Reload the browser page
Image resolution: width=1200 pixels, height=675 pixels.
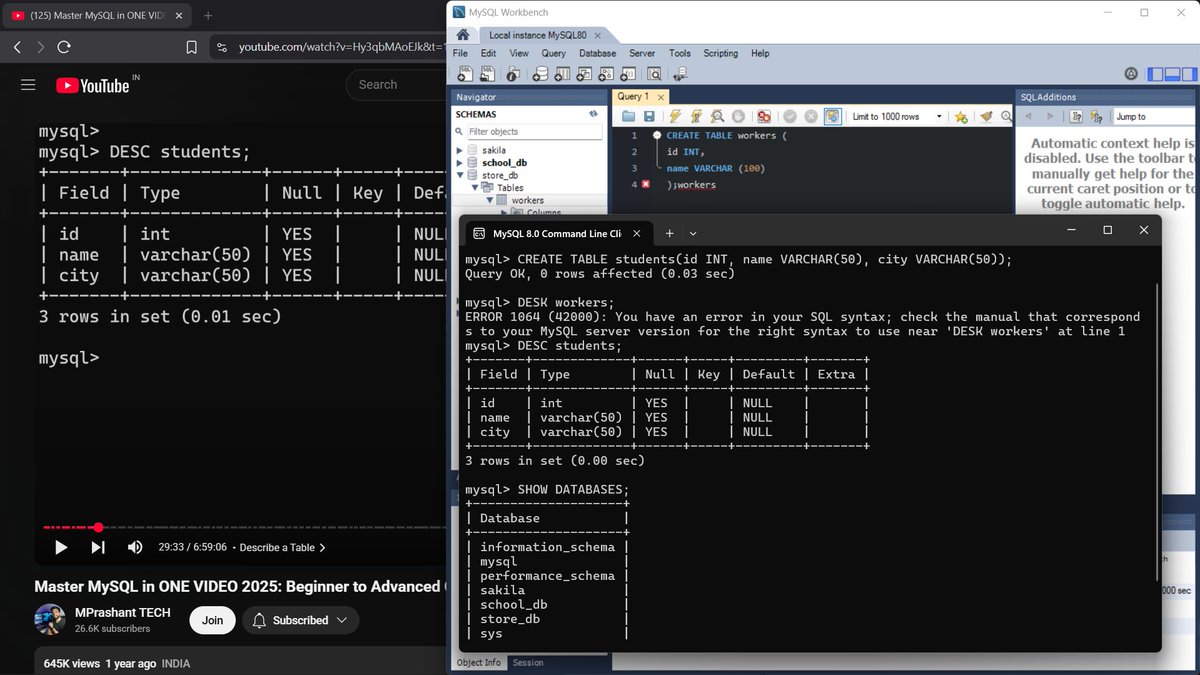tap(64, 47)
